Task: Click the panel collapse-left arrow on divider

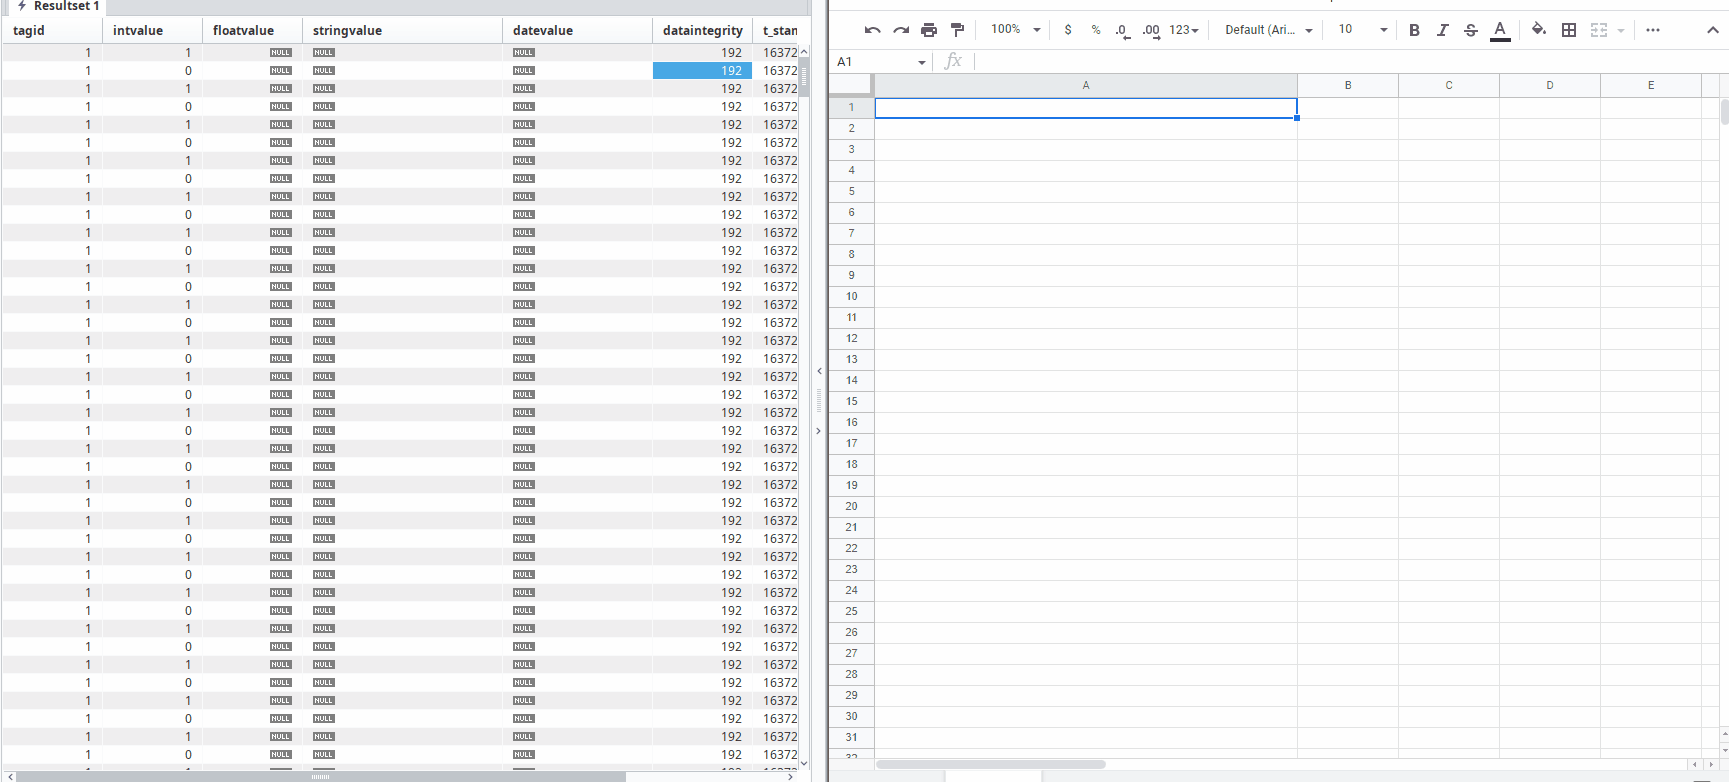Action: (819, 371)
